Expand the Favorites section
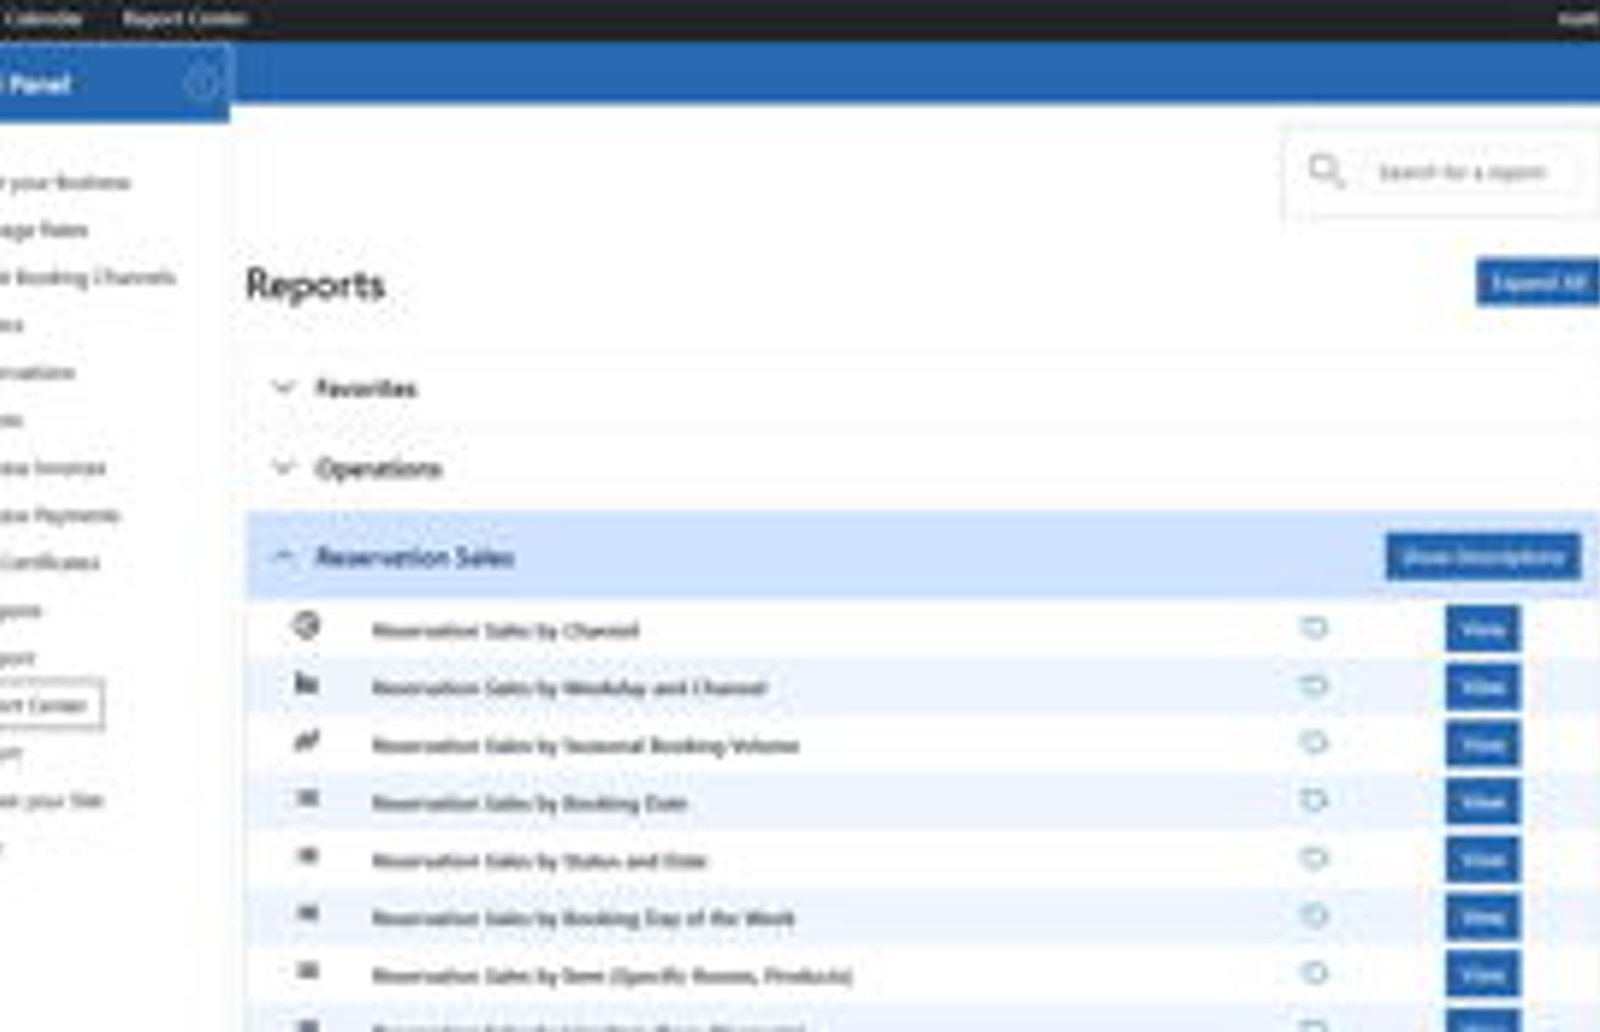This screenshot has height=1032, width=1600. tap(284, 387)
